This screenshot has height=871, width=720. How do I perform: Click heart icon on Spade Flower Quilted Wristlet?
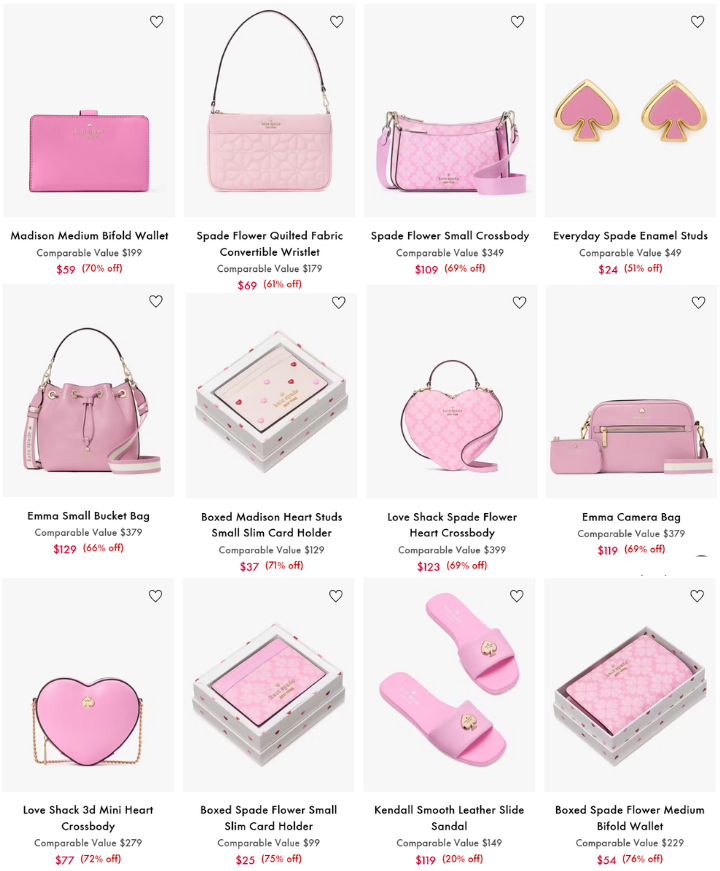pyautogui.click(x=337, y=22)
